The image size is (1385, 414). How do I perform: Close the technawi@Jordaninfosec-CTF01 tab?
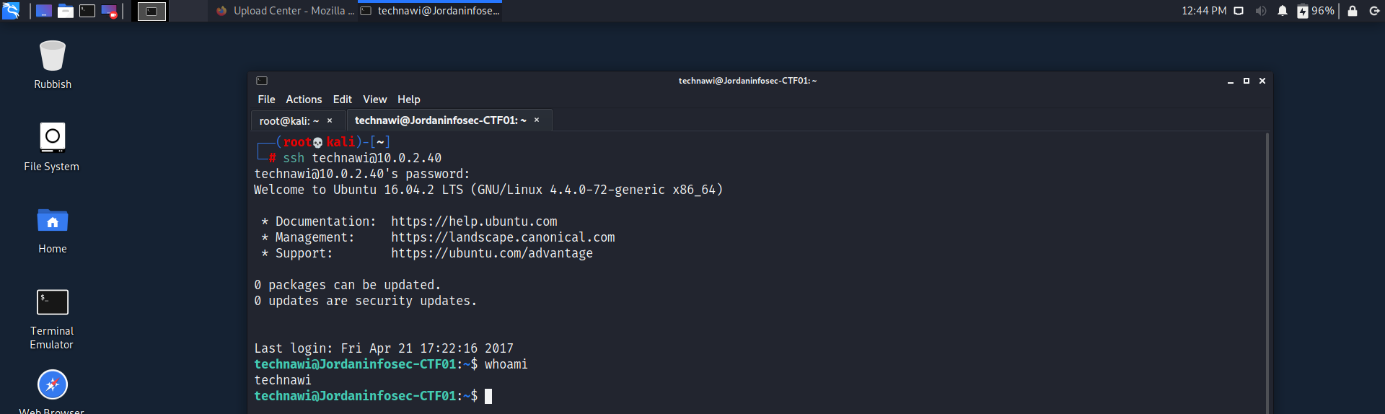click(537, 120)
